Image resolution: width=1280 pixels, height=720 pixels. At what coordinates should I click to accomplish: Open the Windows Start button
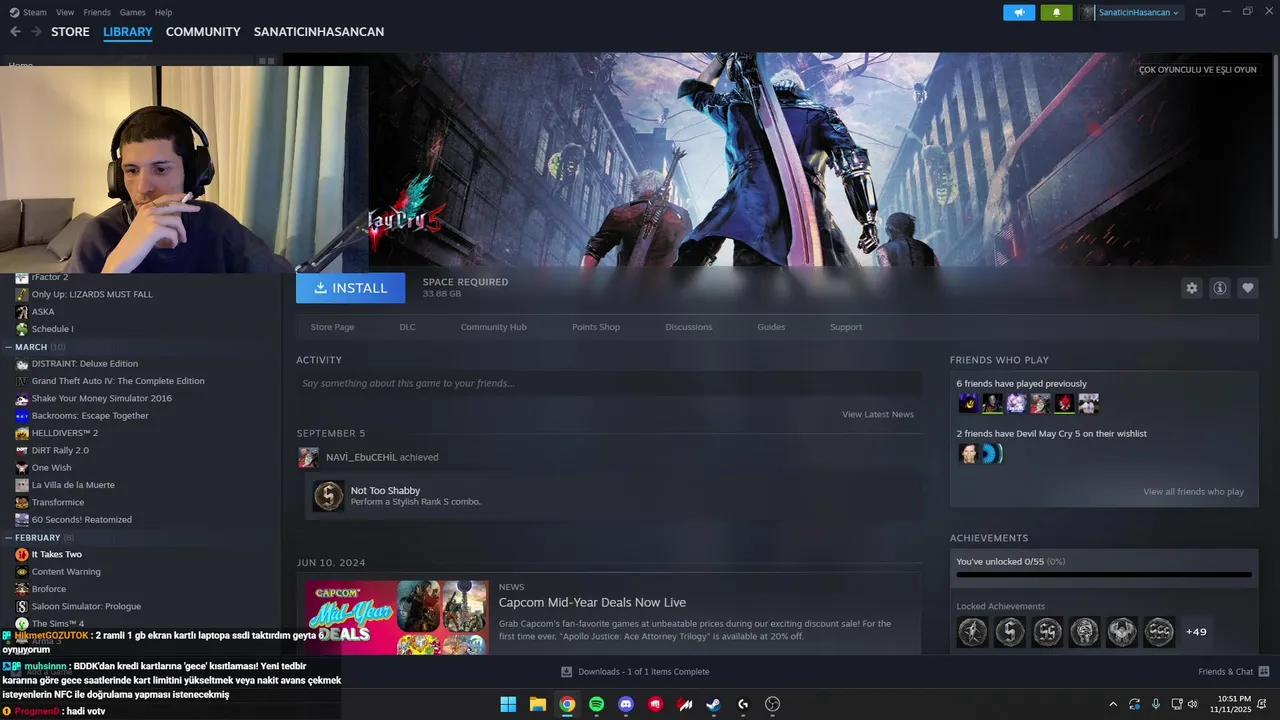[x=508, y=704]
